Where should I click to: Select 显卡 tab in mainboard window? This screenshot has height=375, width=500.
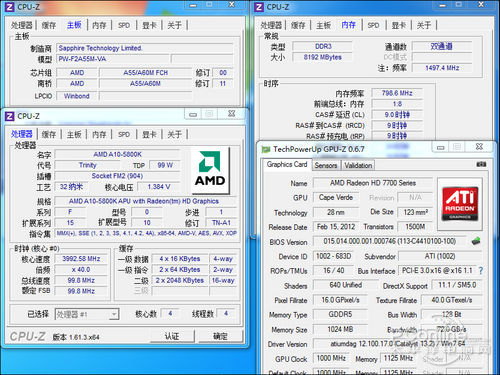149,25
